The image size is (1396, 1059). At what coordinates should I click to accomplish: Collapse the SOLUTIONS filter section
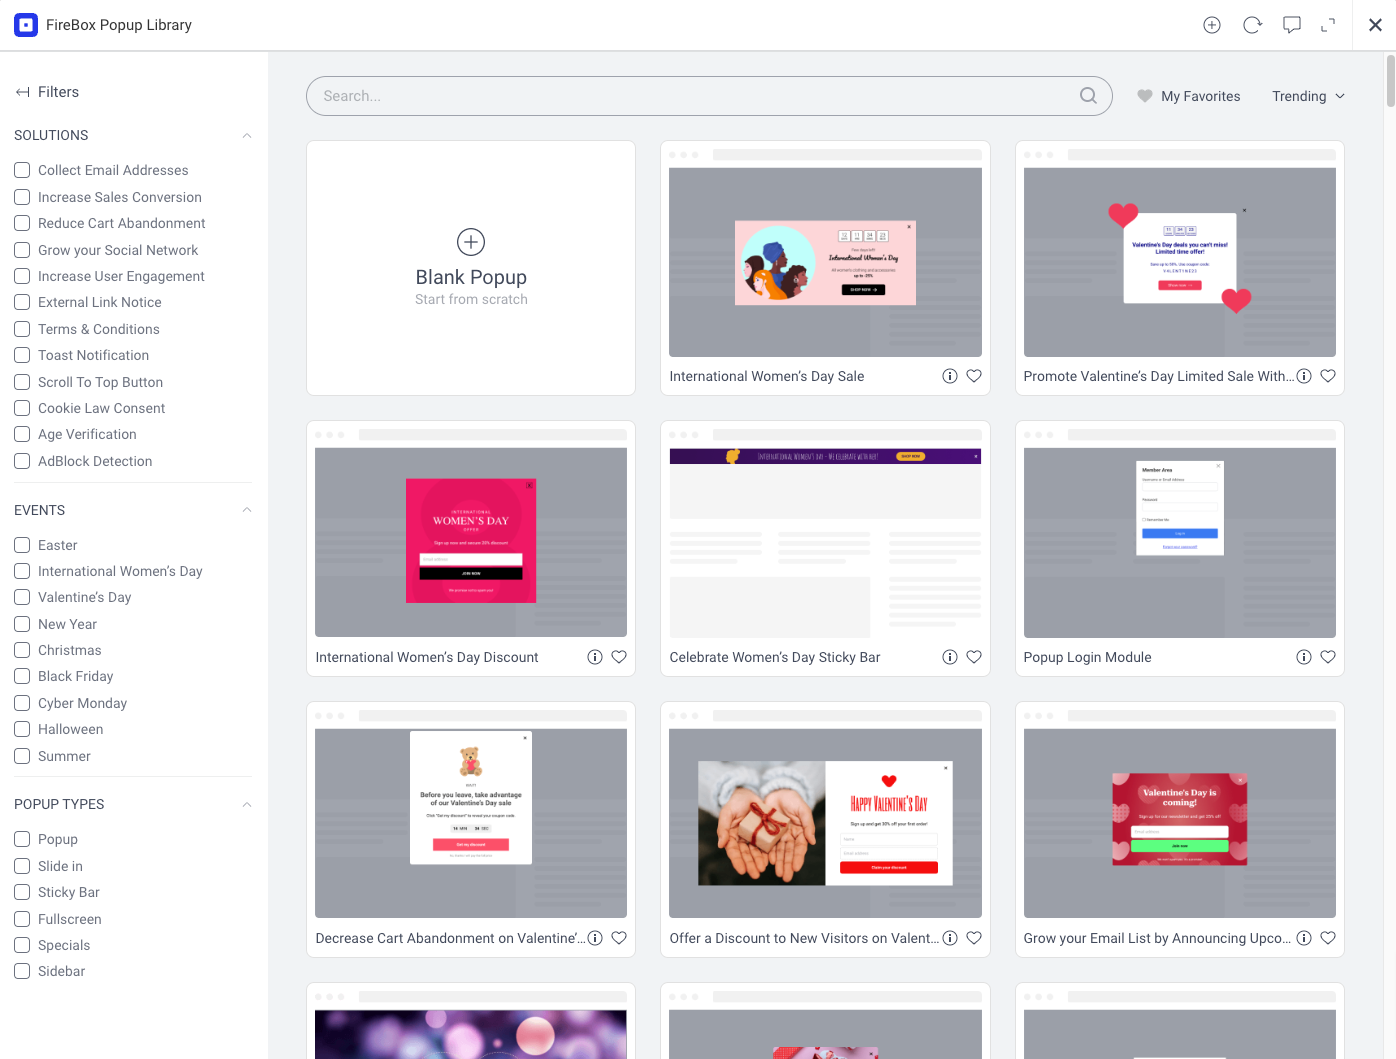point(247,135)
